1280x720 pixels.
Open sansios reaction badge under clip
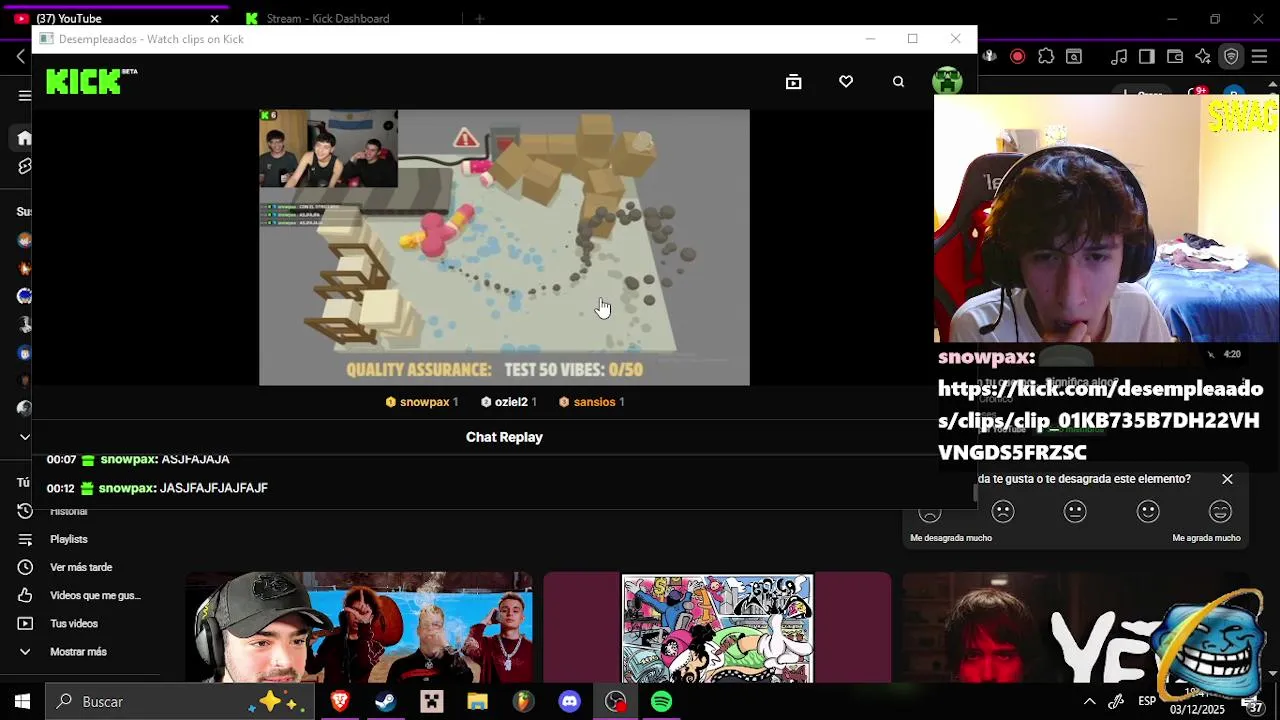591,402
